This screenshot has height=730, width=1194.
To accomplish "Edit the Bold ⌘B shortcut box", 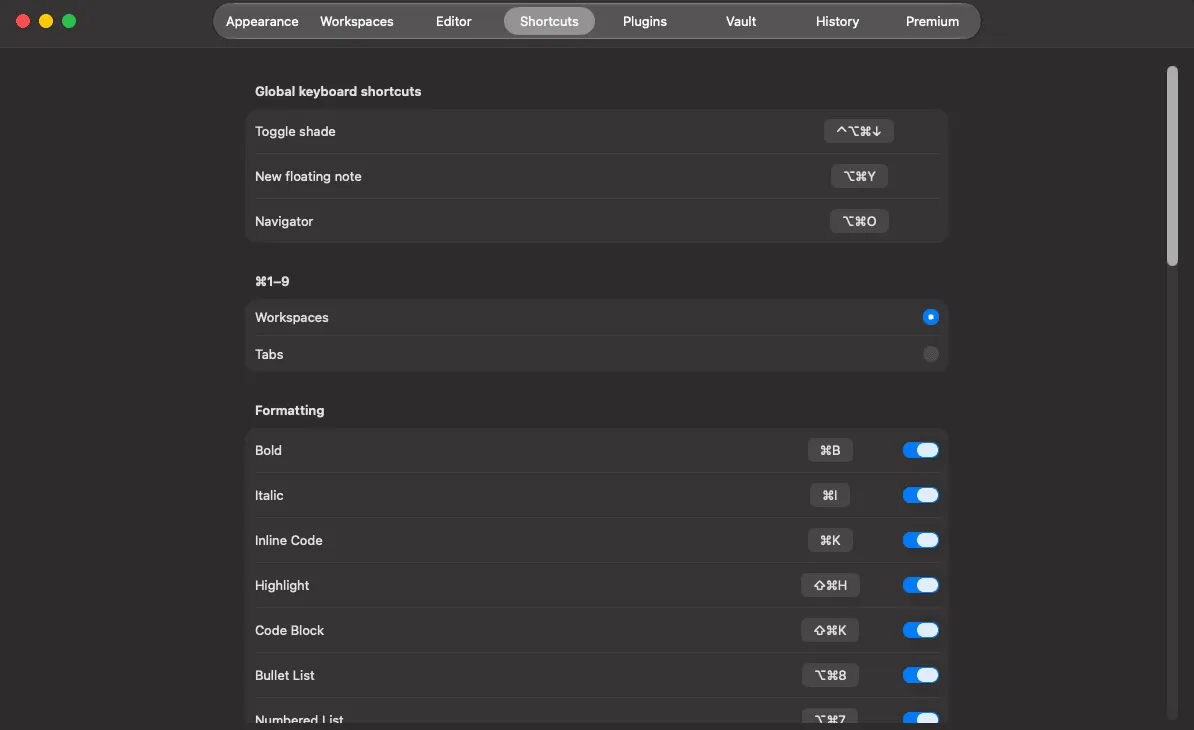I will [830, 450].
